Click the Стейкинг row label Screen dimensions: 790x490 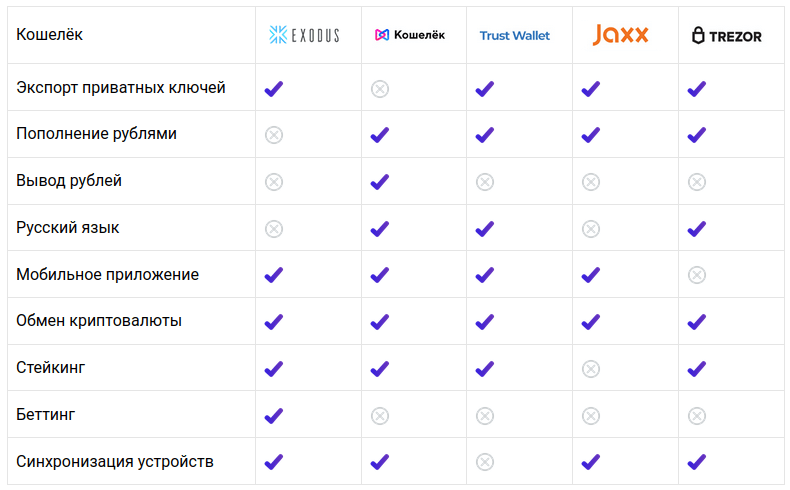[x=51, y=368]
